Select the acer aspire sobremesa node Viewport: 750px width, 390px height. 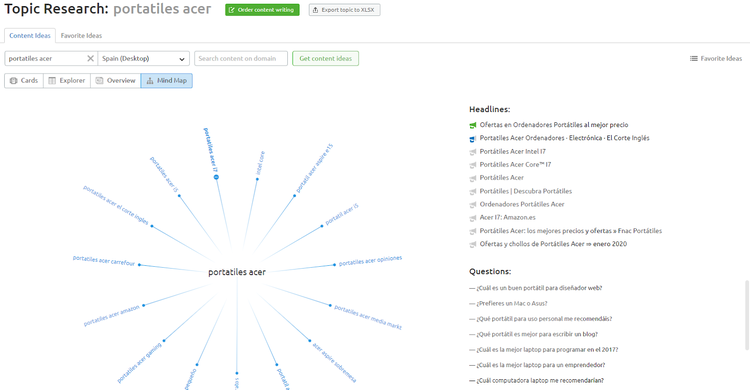click(x=334, y=362)
